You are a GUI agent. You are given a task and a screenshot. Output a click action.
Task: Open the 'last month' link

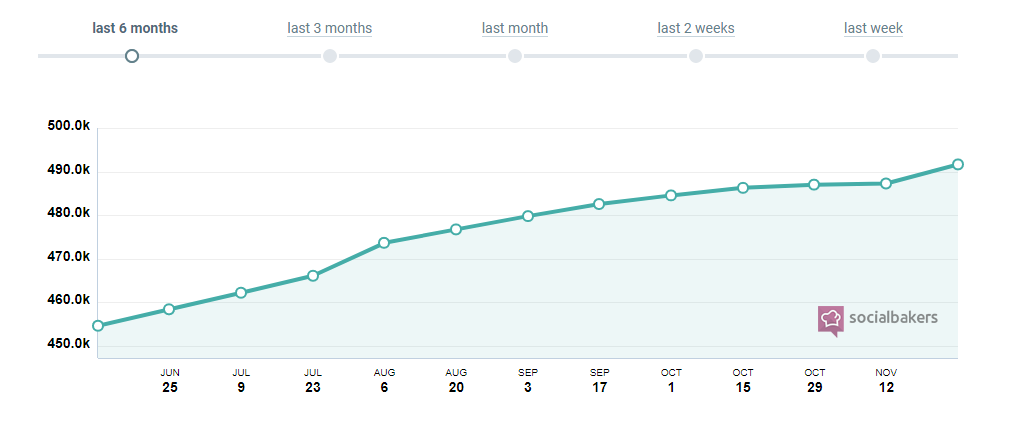pos(515,28)
